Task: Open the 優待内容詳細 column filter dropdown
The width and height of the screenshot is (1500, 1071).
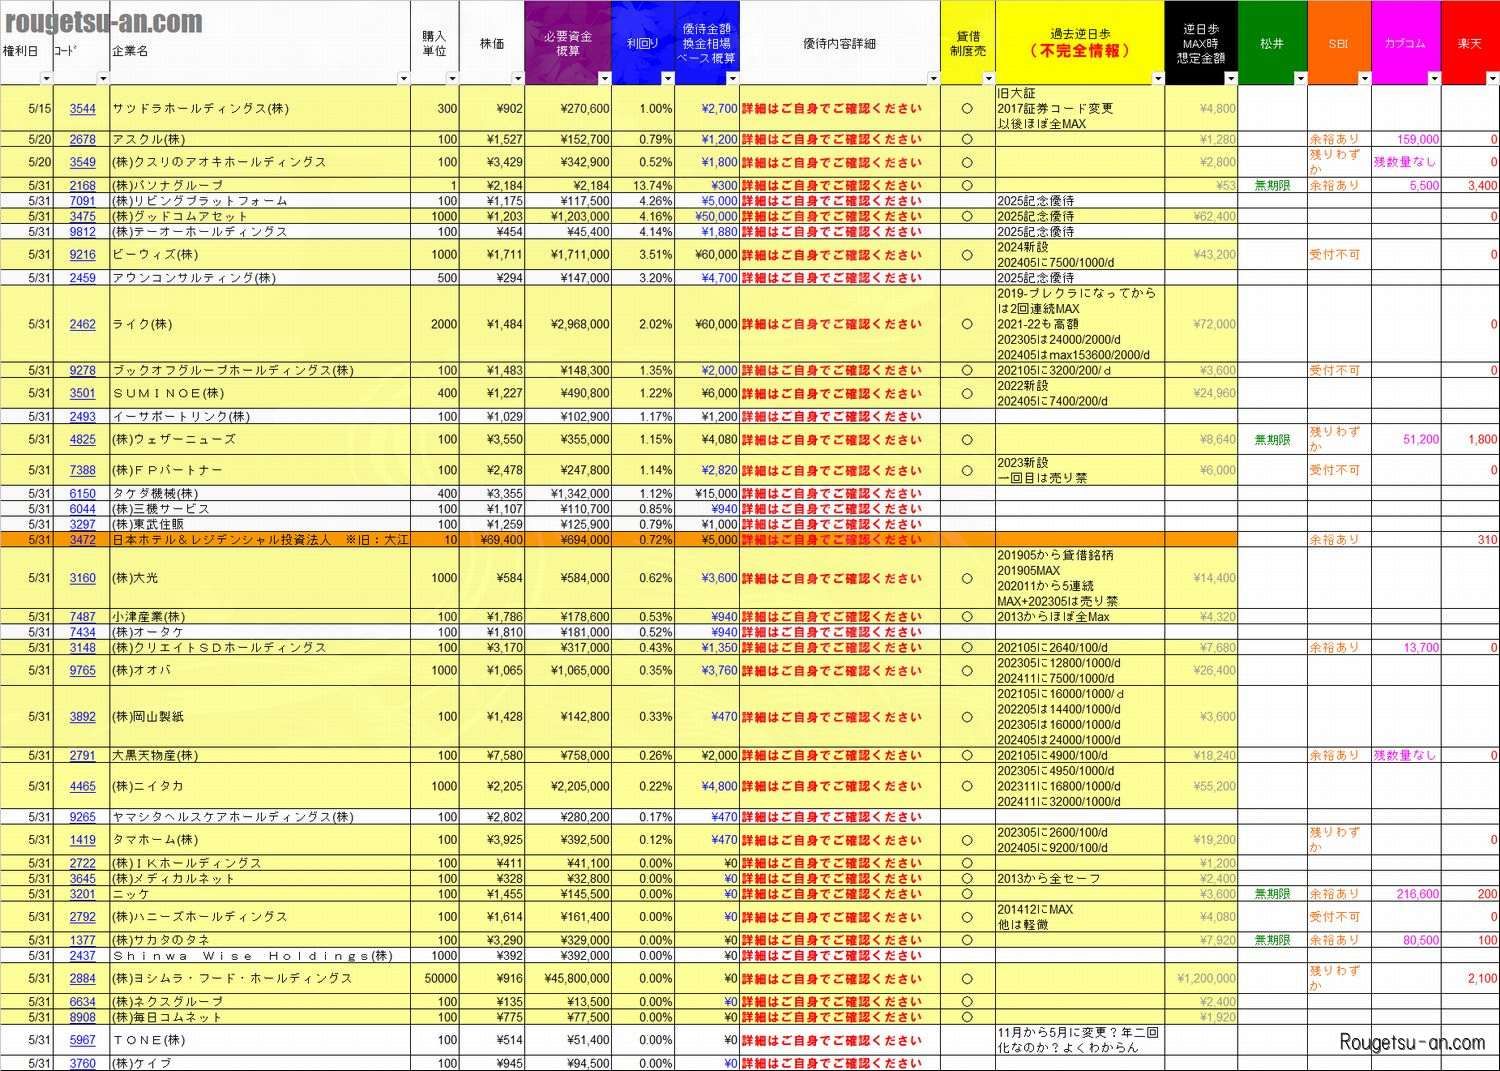Action: pyautogui.click(x=933, y=78)
